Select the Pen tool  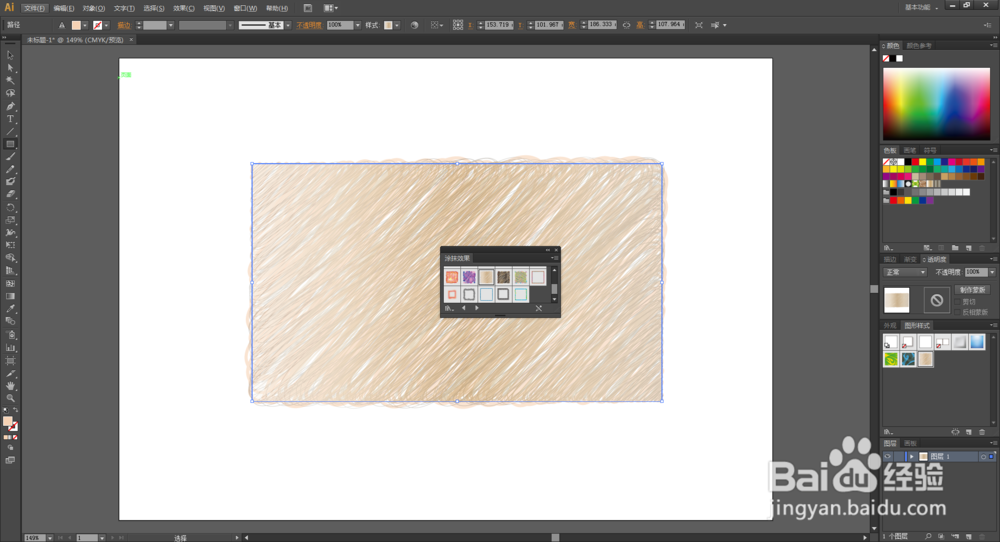point(10,106)
